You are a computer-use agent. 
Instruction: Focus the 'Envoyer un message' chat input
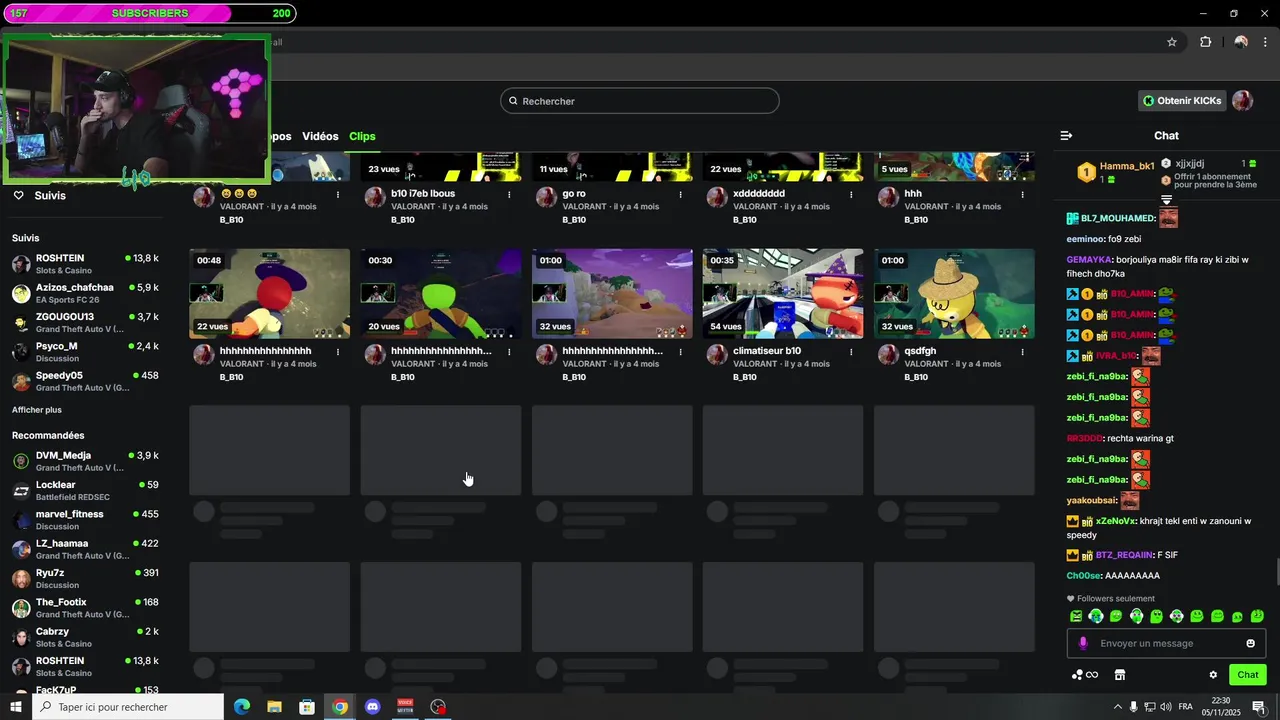coord(1166,643)
